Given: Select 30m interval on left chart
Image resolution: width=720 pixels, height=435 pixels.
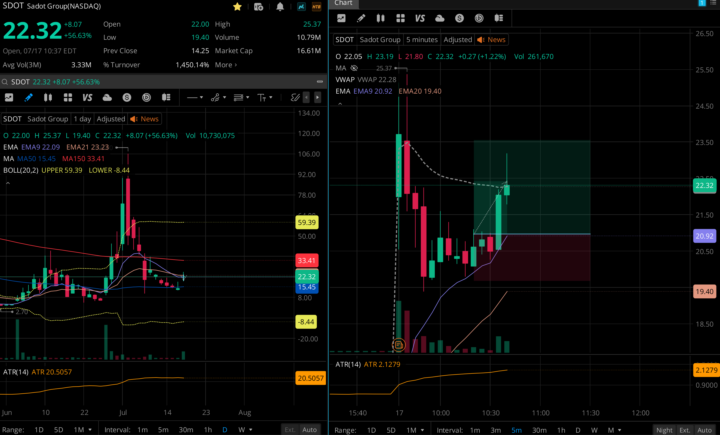Looking at the screenshot, I should click(186, 429).
